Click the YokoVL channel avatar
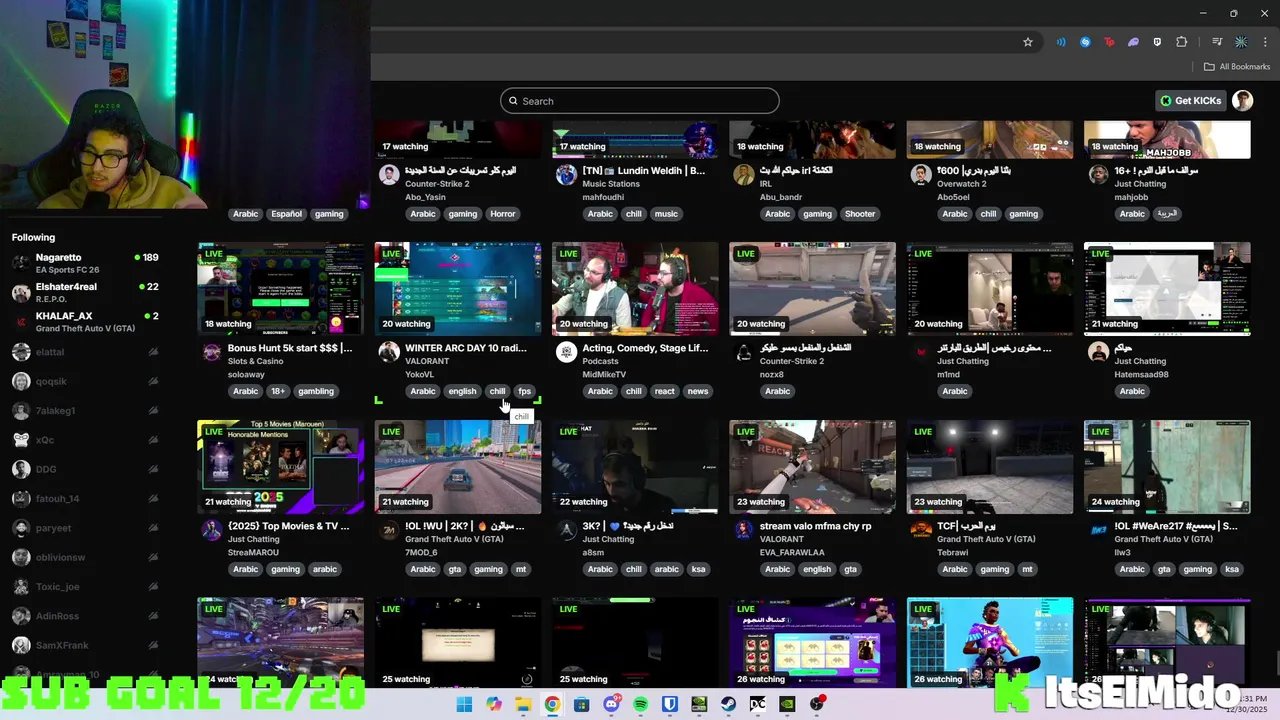1280x720 pixels. pos(389,352)
